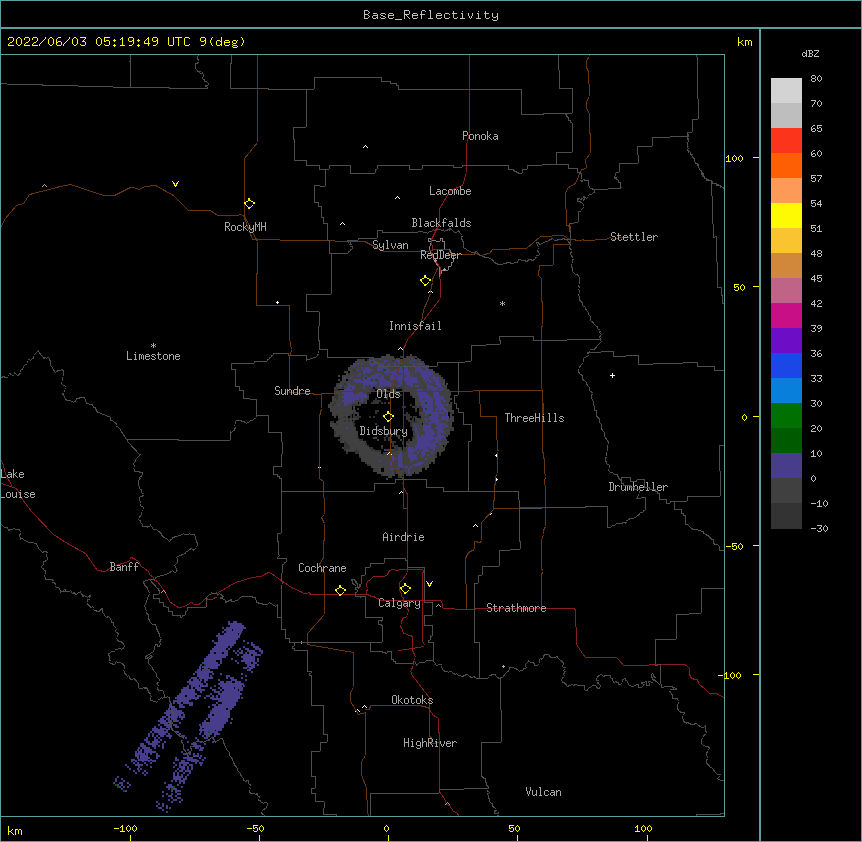Screen dimensions: 862x842
Task: Click the Vulcan city label
Action: click(543, 792)
